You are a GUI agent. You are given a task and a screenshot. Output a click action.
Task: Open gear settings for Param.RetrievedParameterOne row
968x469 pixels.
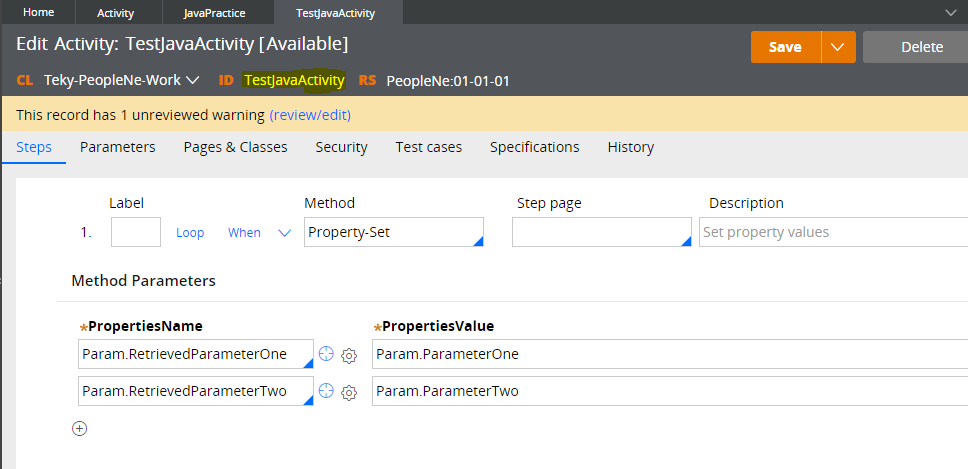click(349, 355)
